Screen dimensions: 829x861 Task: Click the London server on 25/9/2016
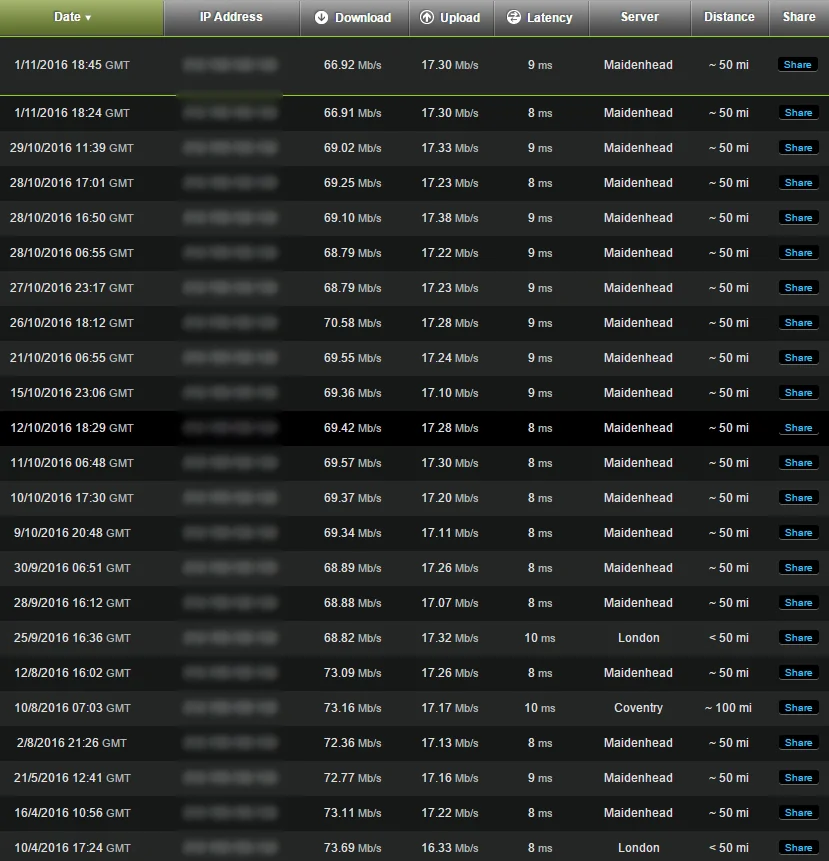pos(638,638)
